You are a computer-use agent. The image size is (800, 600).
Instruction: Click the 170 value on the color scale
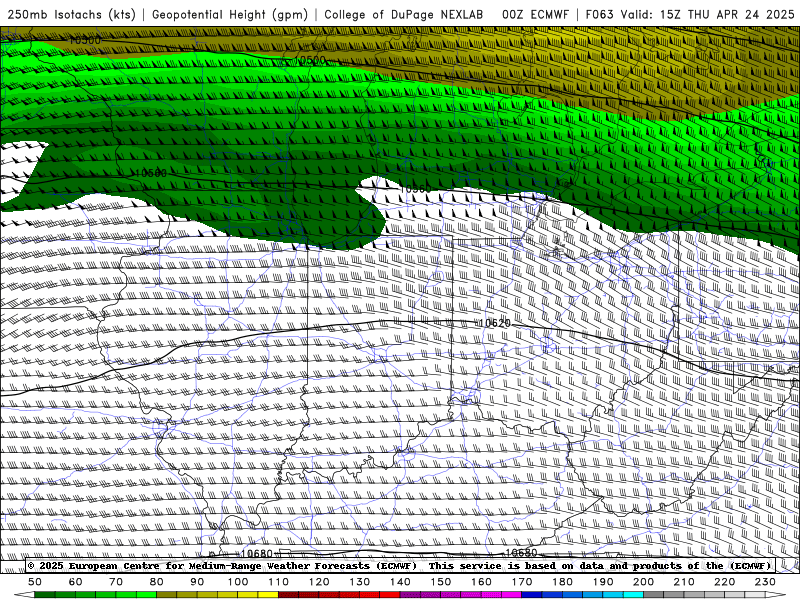[522, 582]
